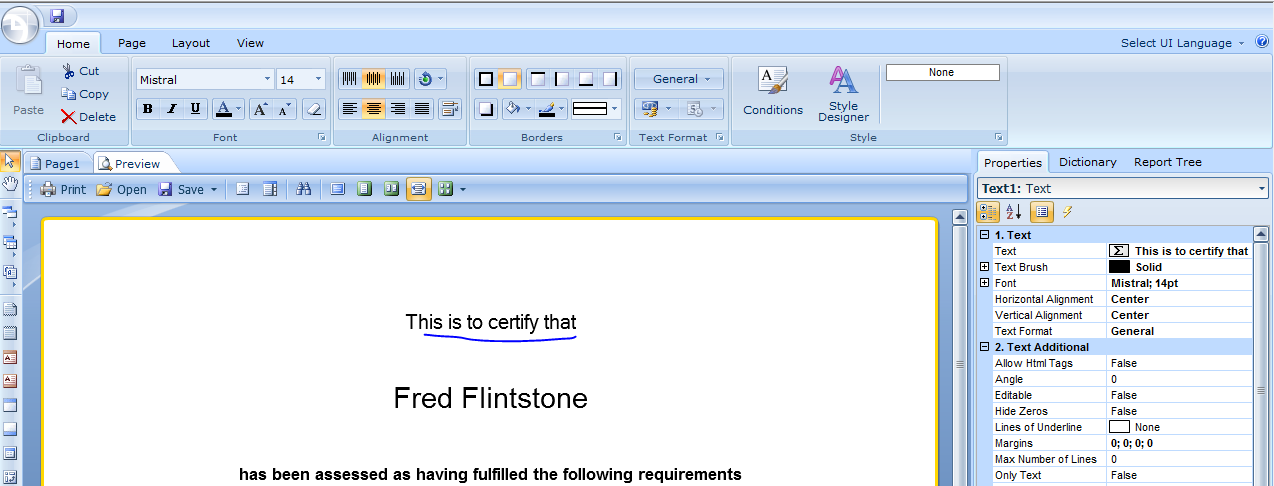Open the General text format dropdown
The width and height of the screenshot is (1274, 486).
tap(679, 79)
